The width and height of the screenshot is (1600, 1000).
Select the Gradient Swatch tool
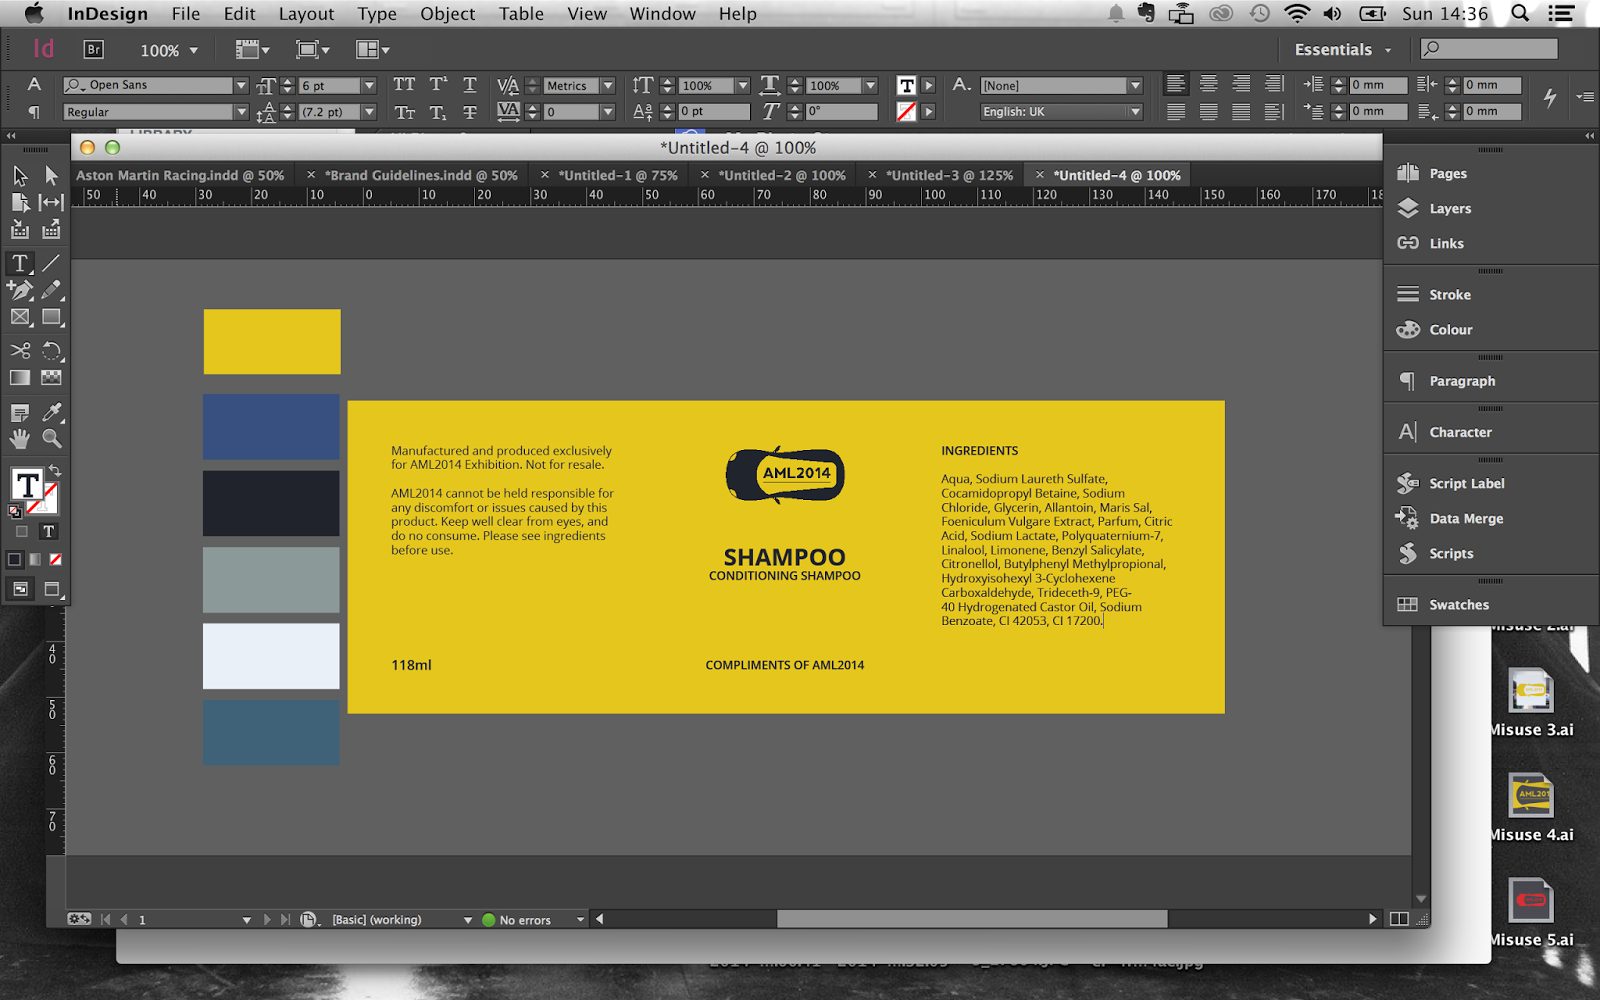pos(20,378)
